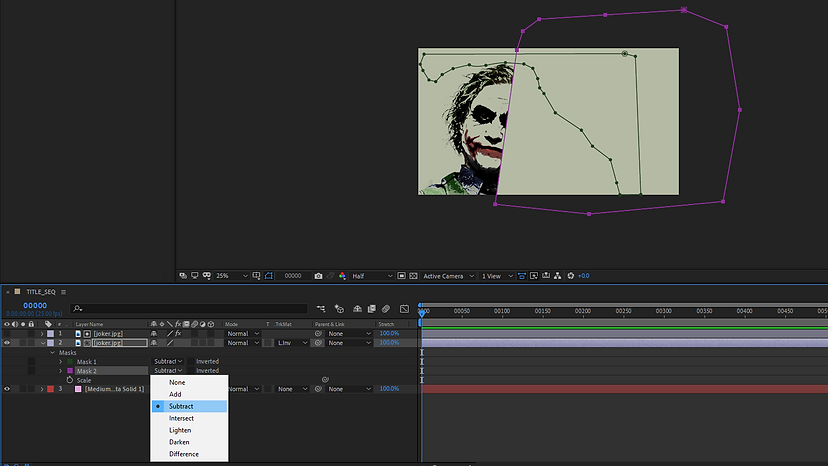
Task: Open the 1 View layout dropdown
Action: [x=497, y=276]
